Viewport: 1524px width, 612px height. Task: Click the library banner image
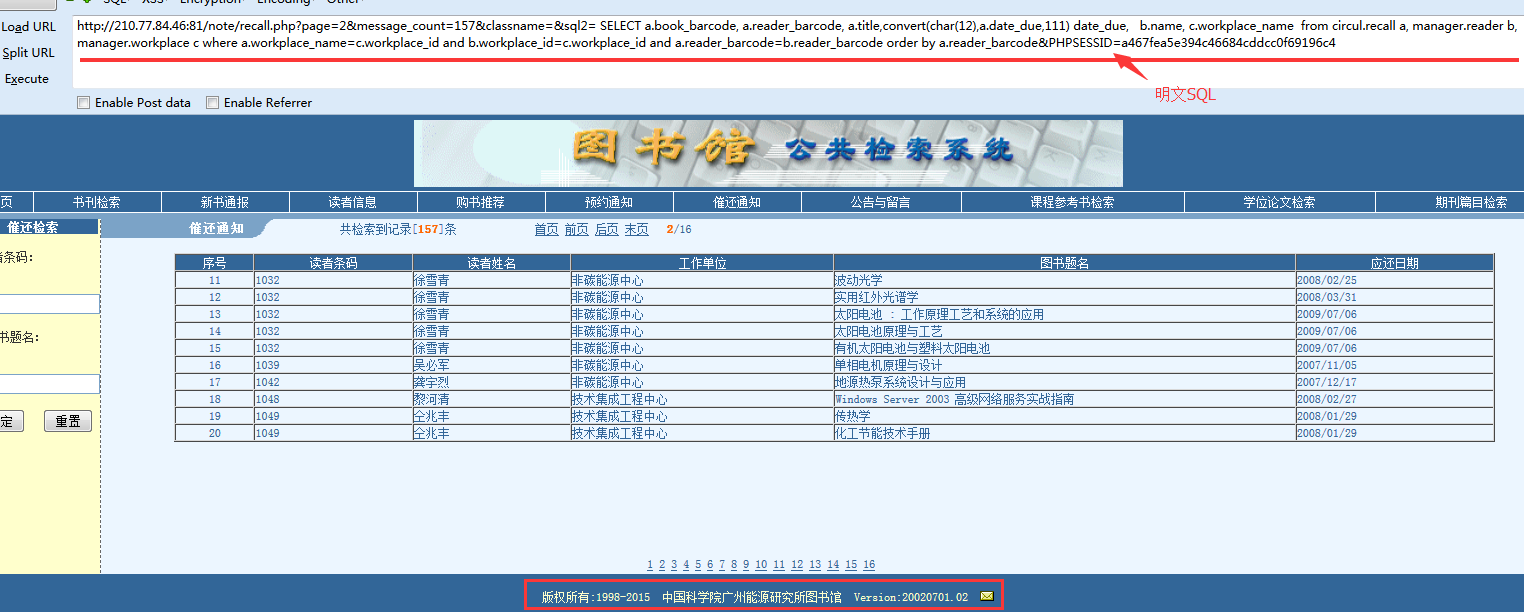[768, 154]
